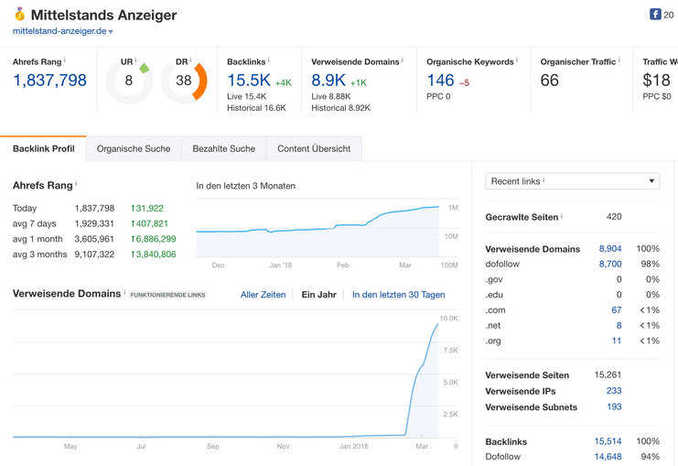Viewport: 678px width, 466px height.
Task: Select the Aller Zeiten time range
Action: (x=263, y=295)
